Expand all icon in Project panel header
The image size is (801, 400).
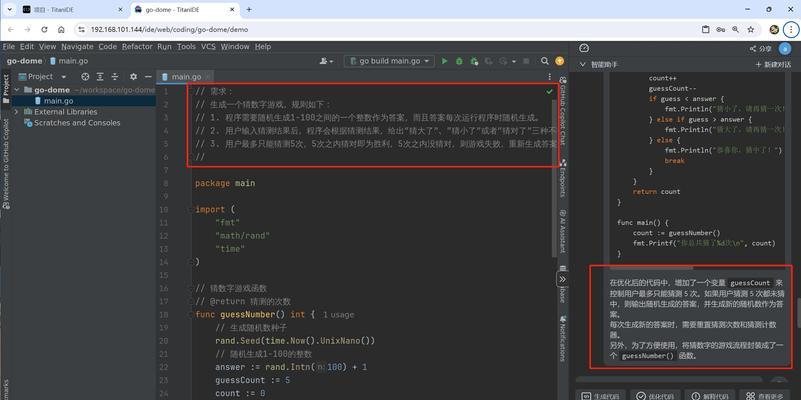pyautogui.click(x=100, y=77)
